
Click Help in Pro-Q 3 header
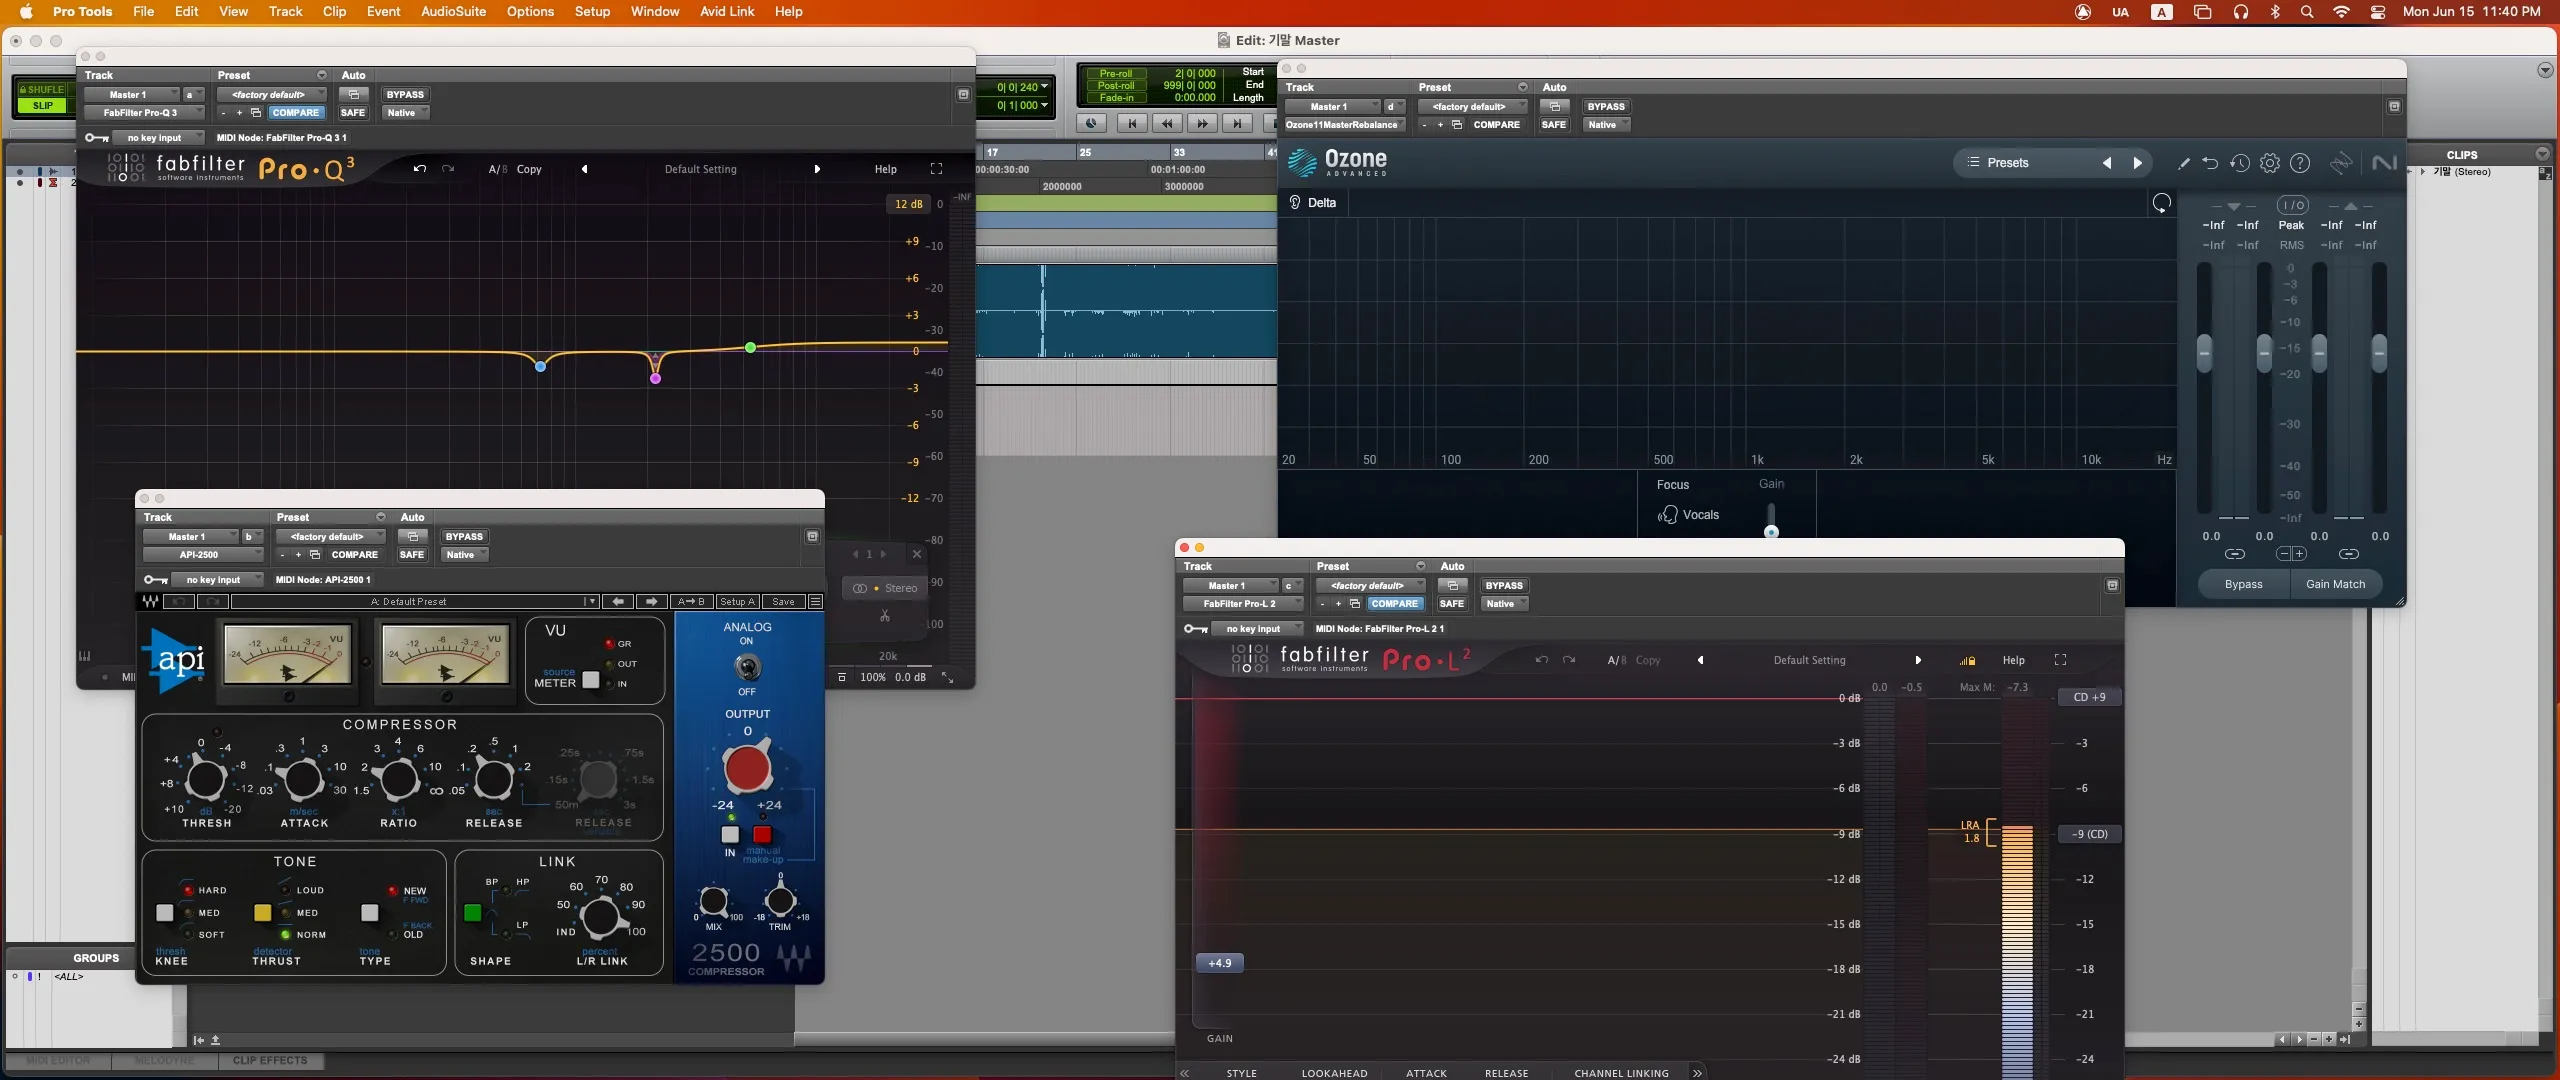coord(886,169)
